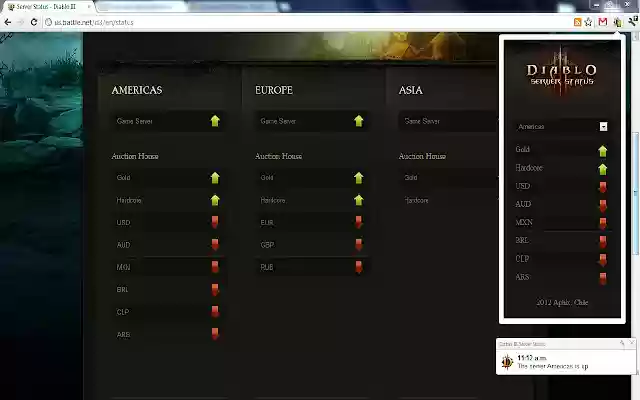The image size is (640, 400).
Task: Click the AMERICAS region heading
Action: point(137,90)
